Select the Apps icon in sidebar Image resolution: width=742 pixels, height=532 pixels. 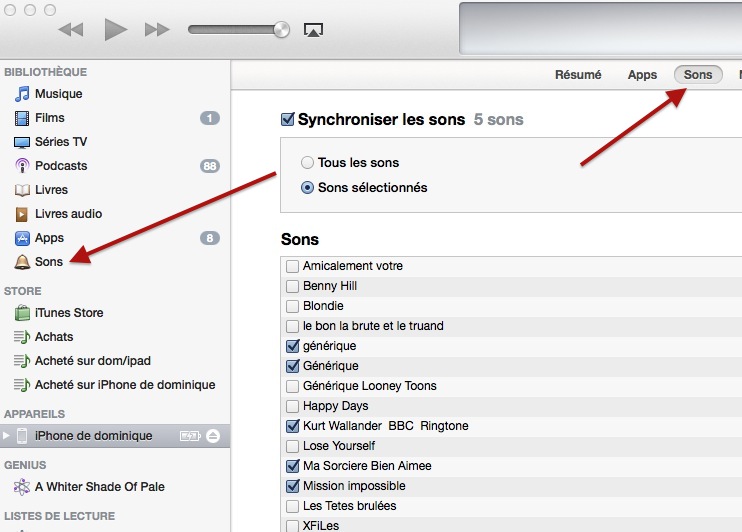click(22, 238)
